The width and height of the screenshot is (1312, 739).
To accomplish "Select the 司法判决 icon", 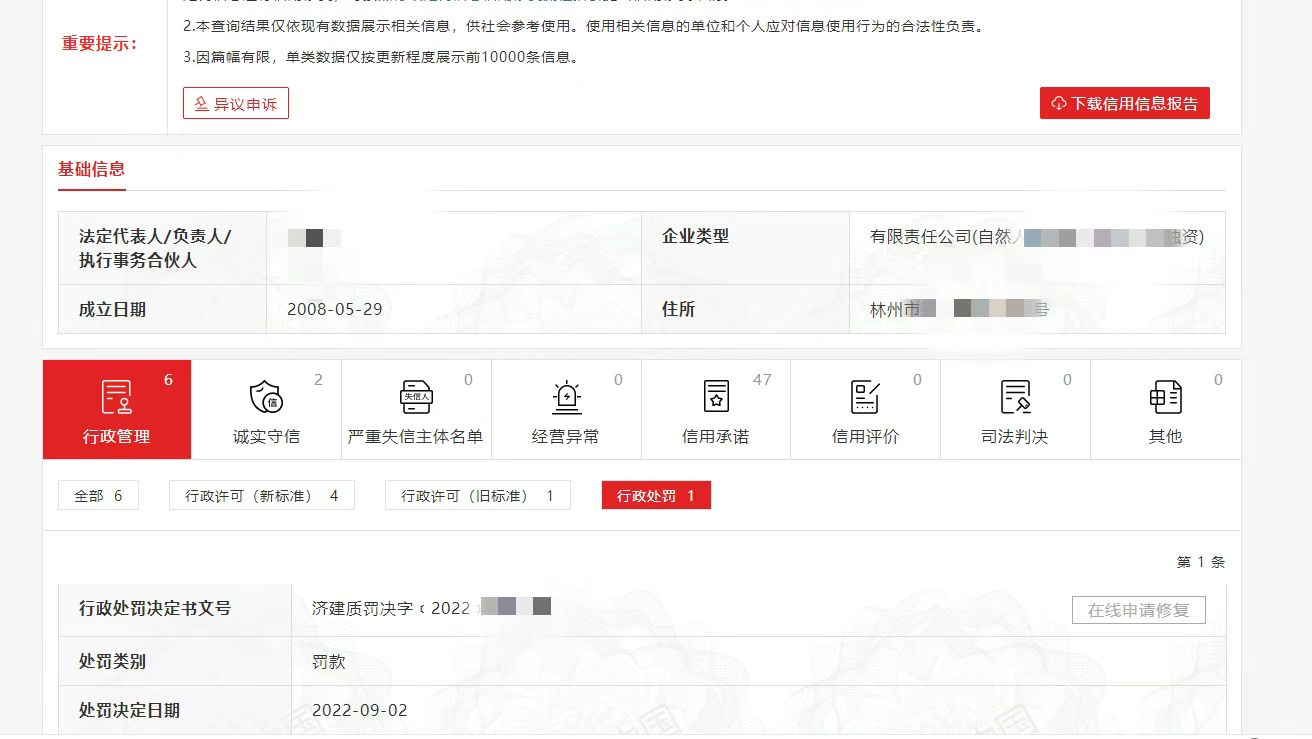I will click(1015, 397).
